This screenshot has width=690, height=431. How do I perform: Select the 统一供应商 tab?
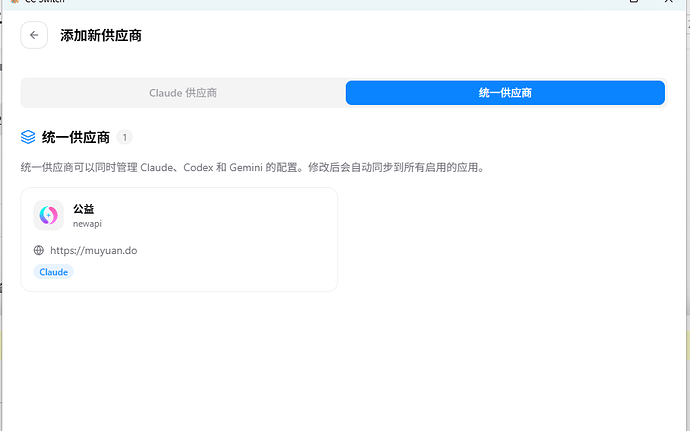point(505,93)
